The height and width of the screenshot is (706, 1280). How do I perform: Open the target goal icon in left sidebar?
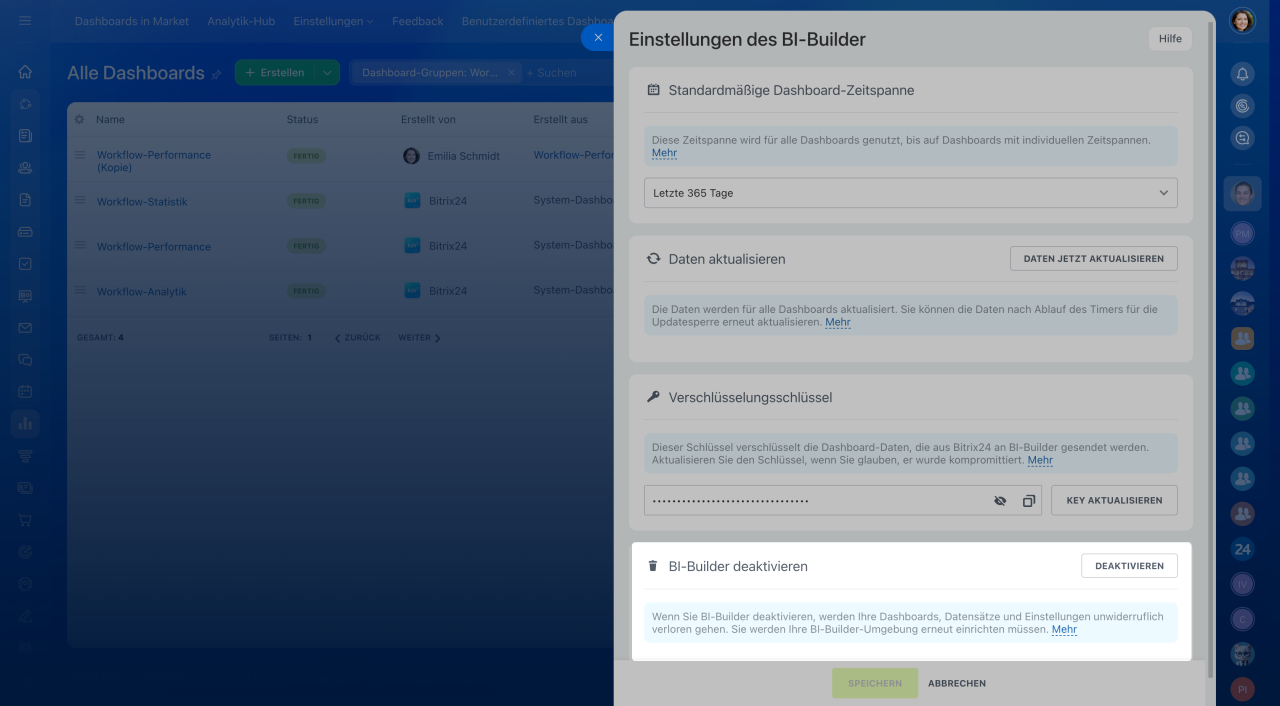click(x=25, y=552)
